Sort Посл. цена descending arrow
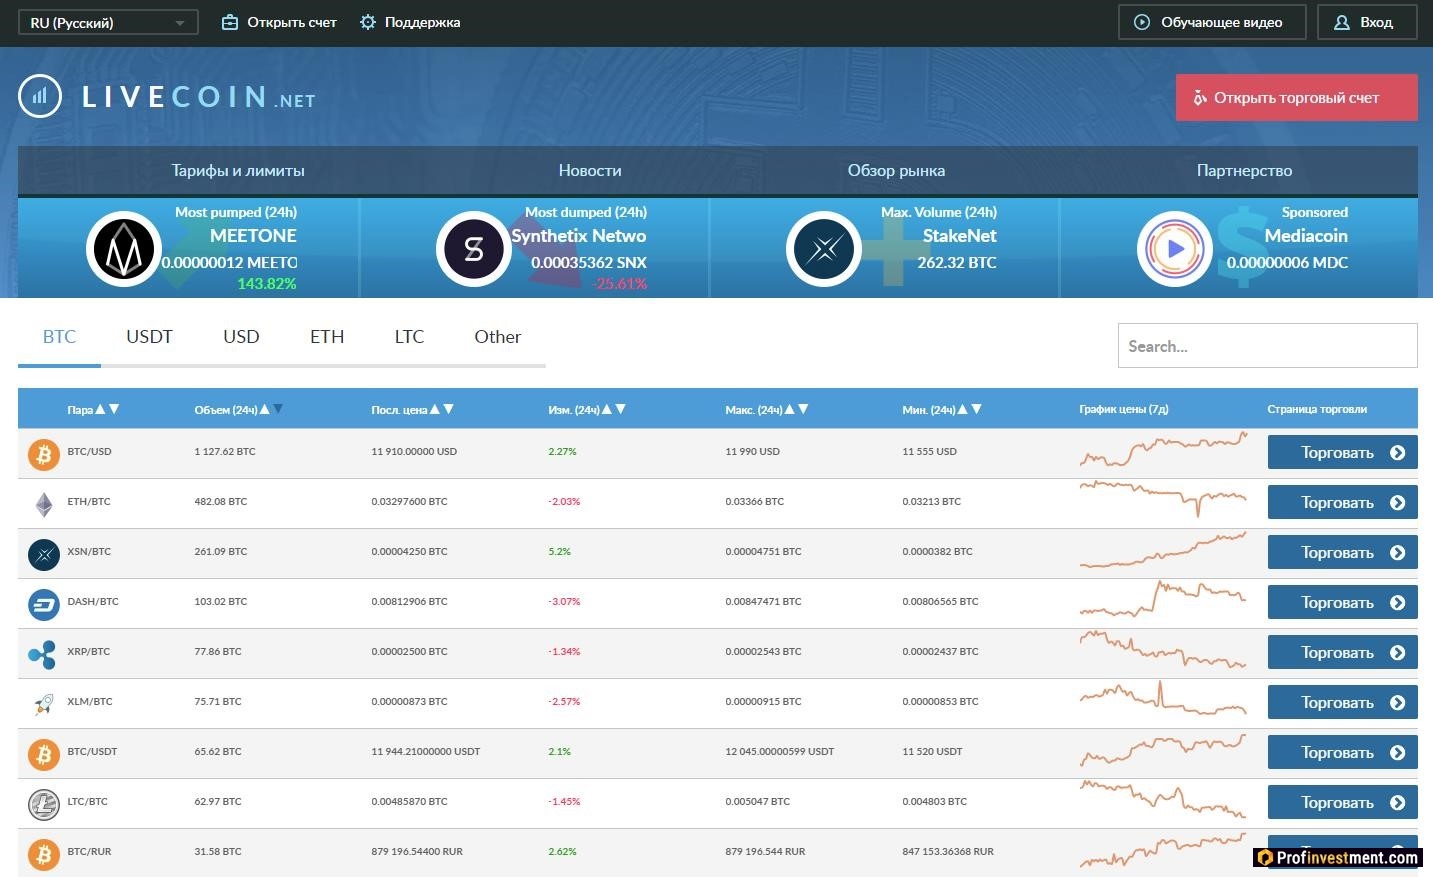This screenshot has width=1433, height=877. pyautogui.click(x=448, y=409)
